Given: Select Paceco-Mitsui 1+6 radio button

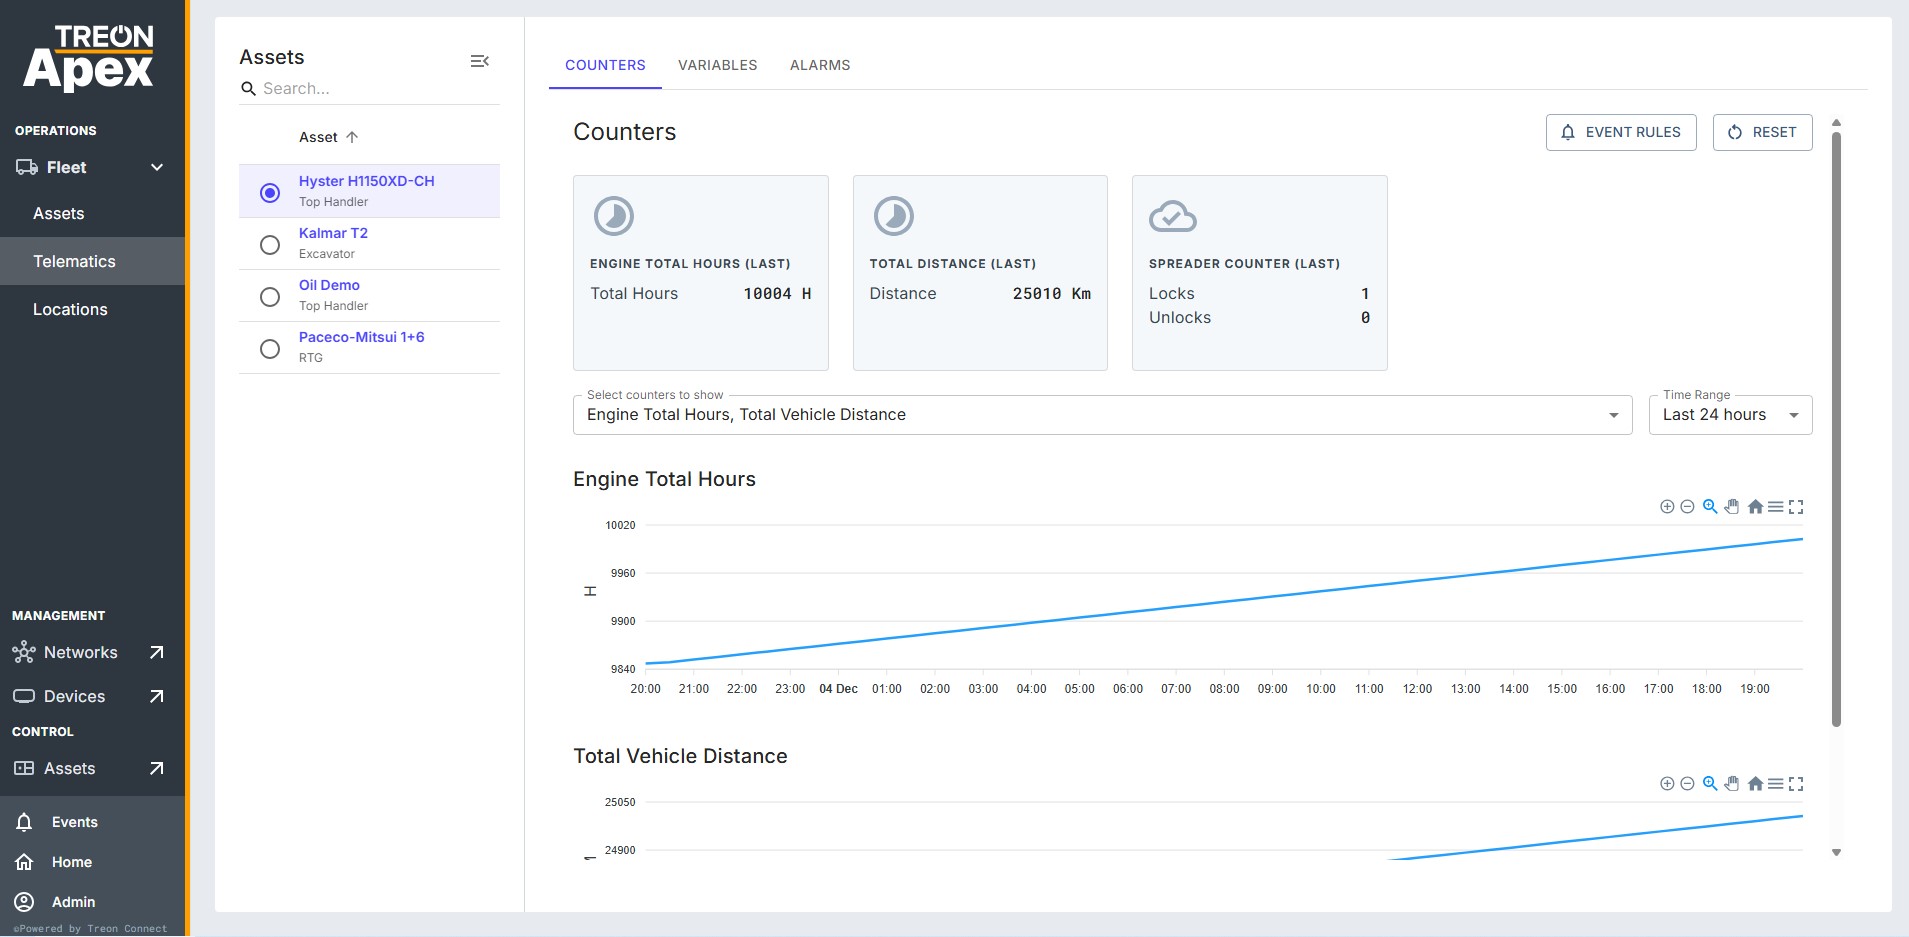Looking at the screenshot, I should click(x=270, y=348).
